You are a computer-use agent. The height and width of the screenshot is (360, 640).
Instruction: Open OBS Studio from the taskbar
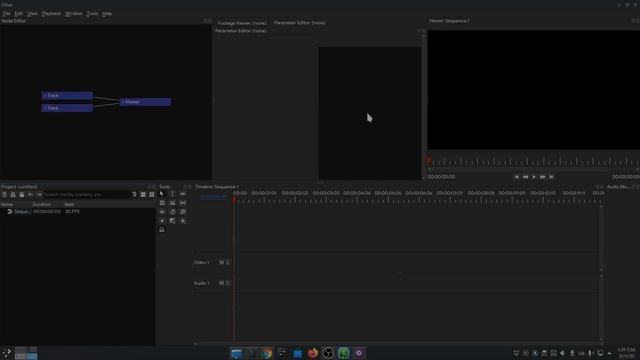pyautogui.click(x=328, y=353)
